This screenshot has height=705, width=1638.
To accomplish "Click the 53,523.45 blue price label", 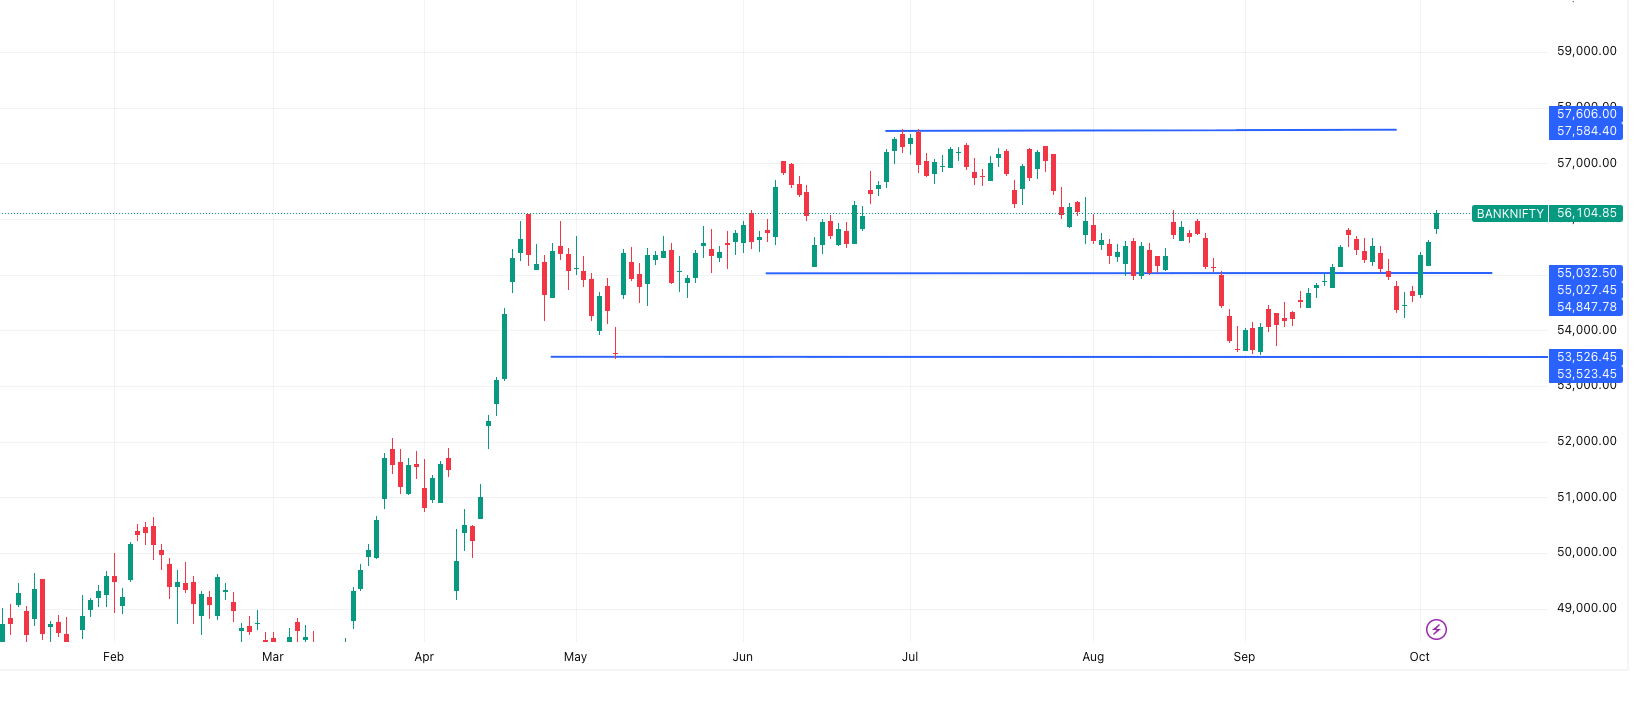I will (x=1586, y=374).
